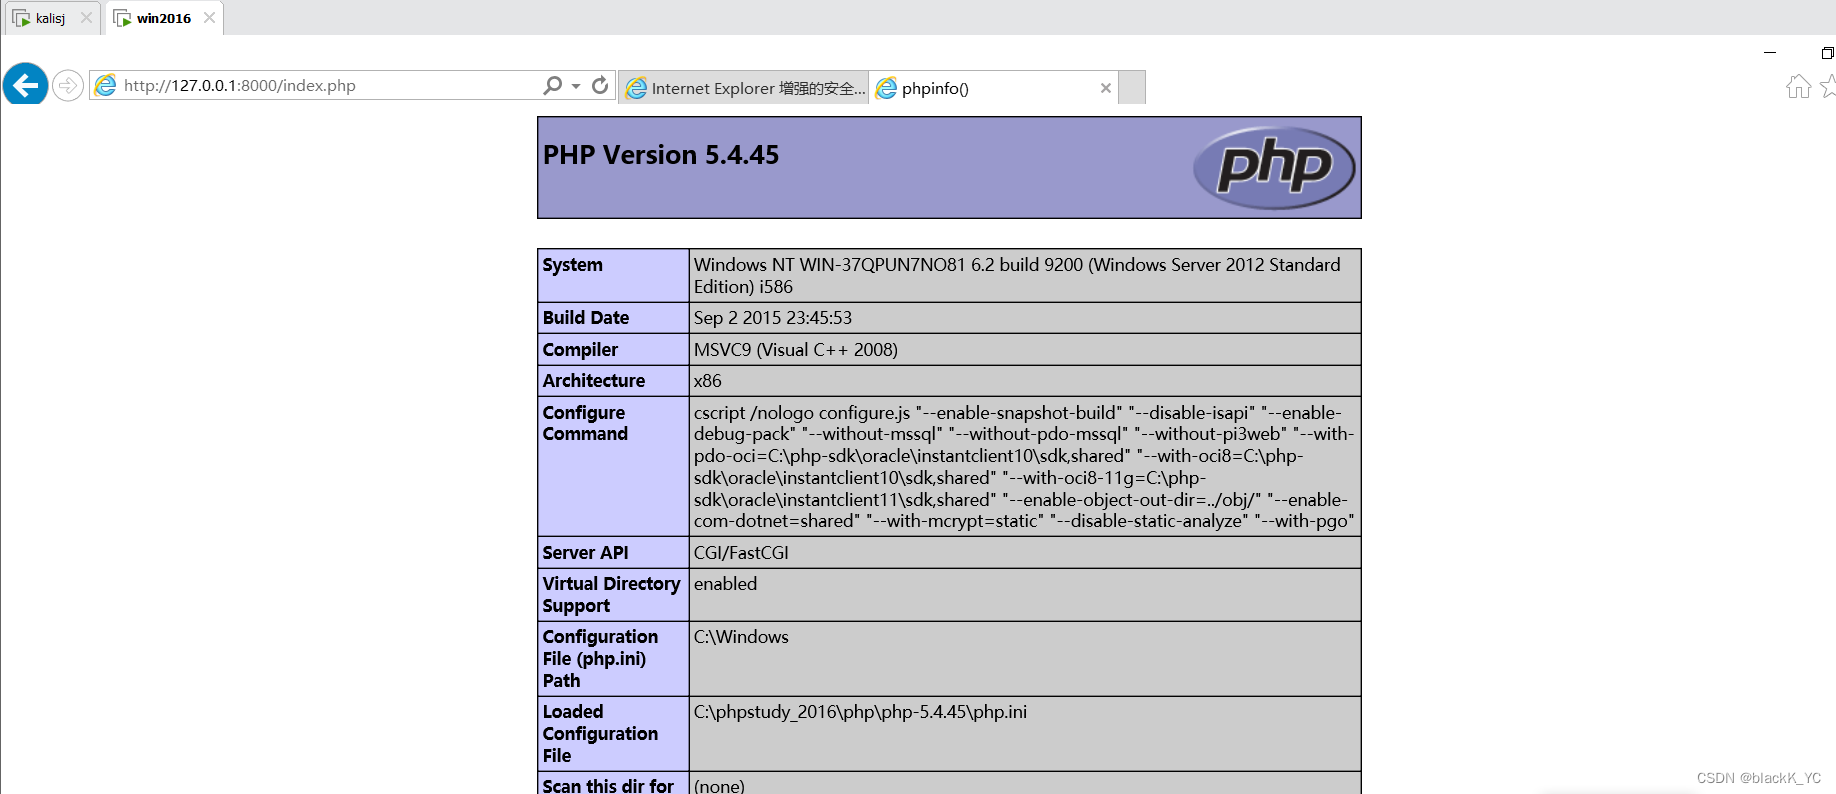Click the Loaded Configuration File label
Viewport: 1836px width, 794px height.
pos(600,734)
